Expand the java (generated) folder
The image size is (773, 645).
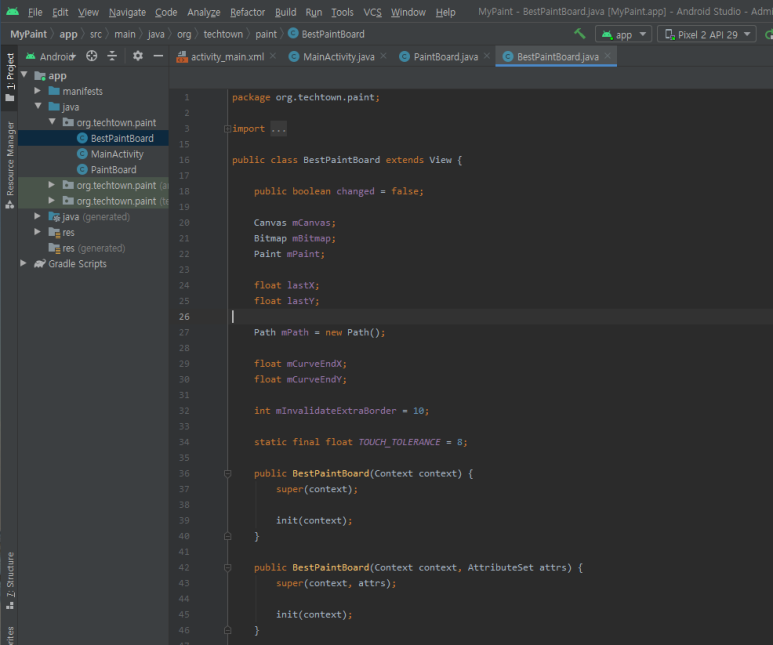(x=37, y=216)
